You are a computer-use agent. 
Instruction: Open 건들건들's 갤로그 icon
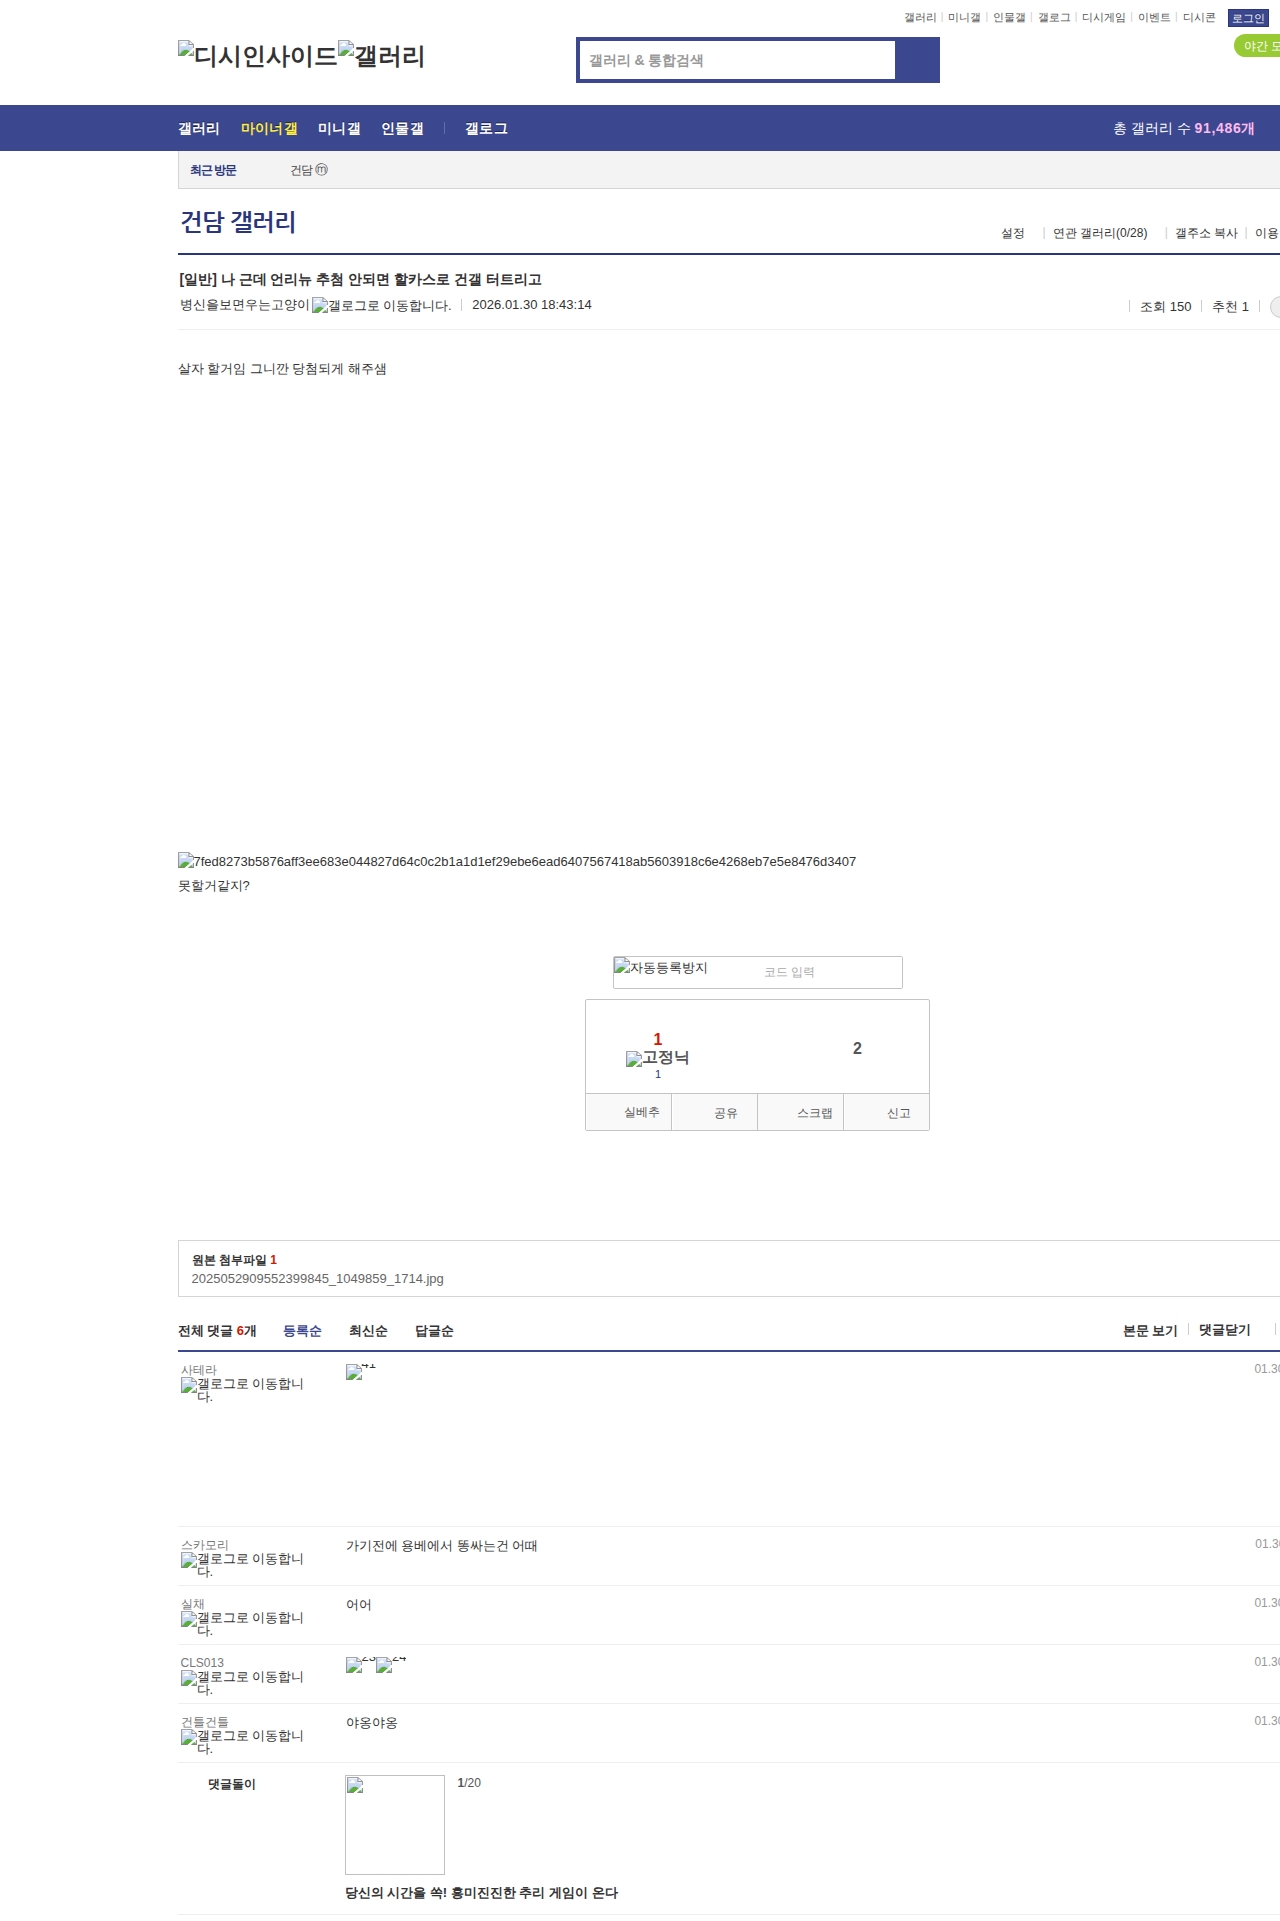242,1742
